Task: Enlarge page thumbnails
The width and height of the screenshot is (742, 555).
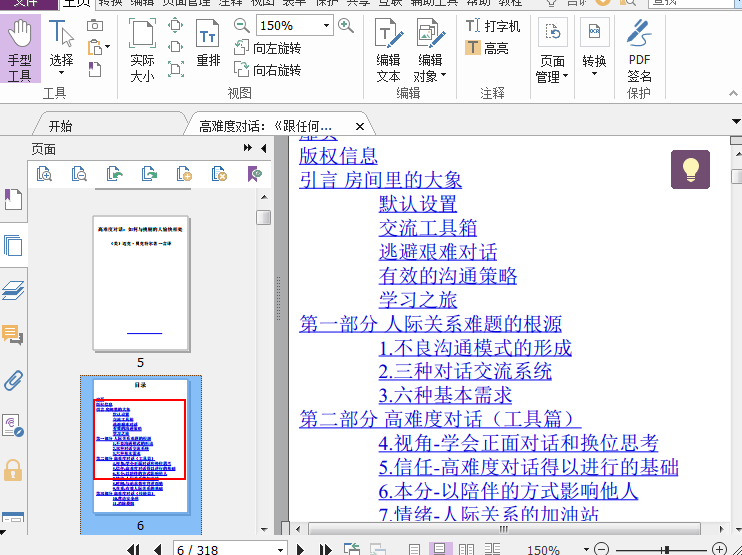Action: [44, 174]
